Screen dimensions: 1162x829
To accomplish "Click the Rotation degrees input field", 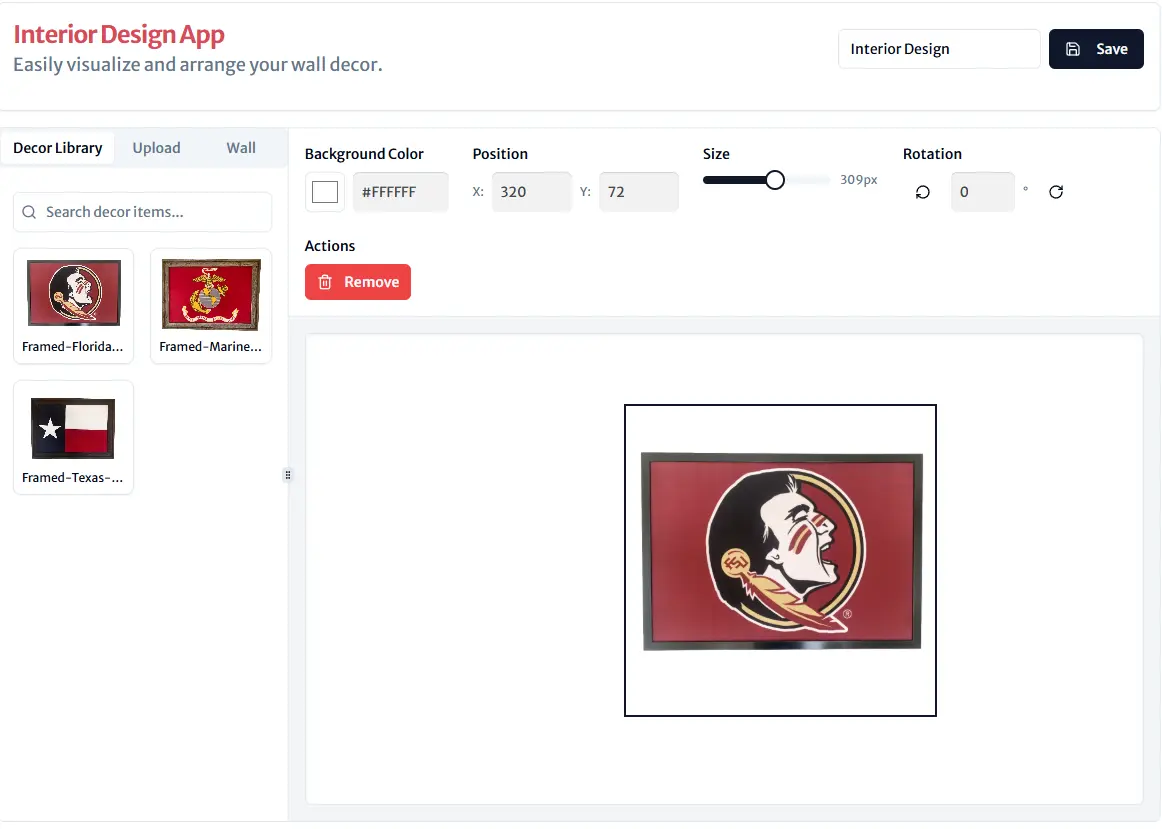I will 983,192.
